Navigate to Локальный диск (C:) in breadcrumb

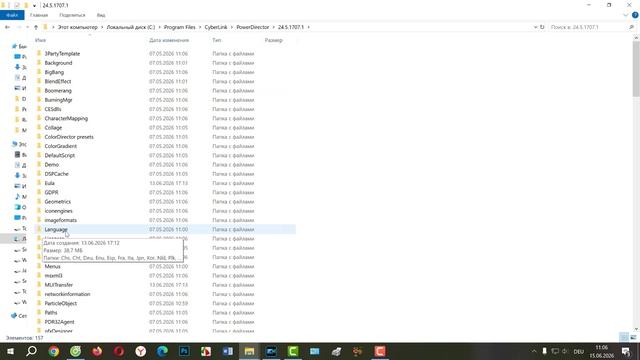131,27
